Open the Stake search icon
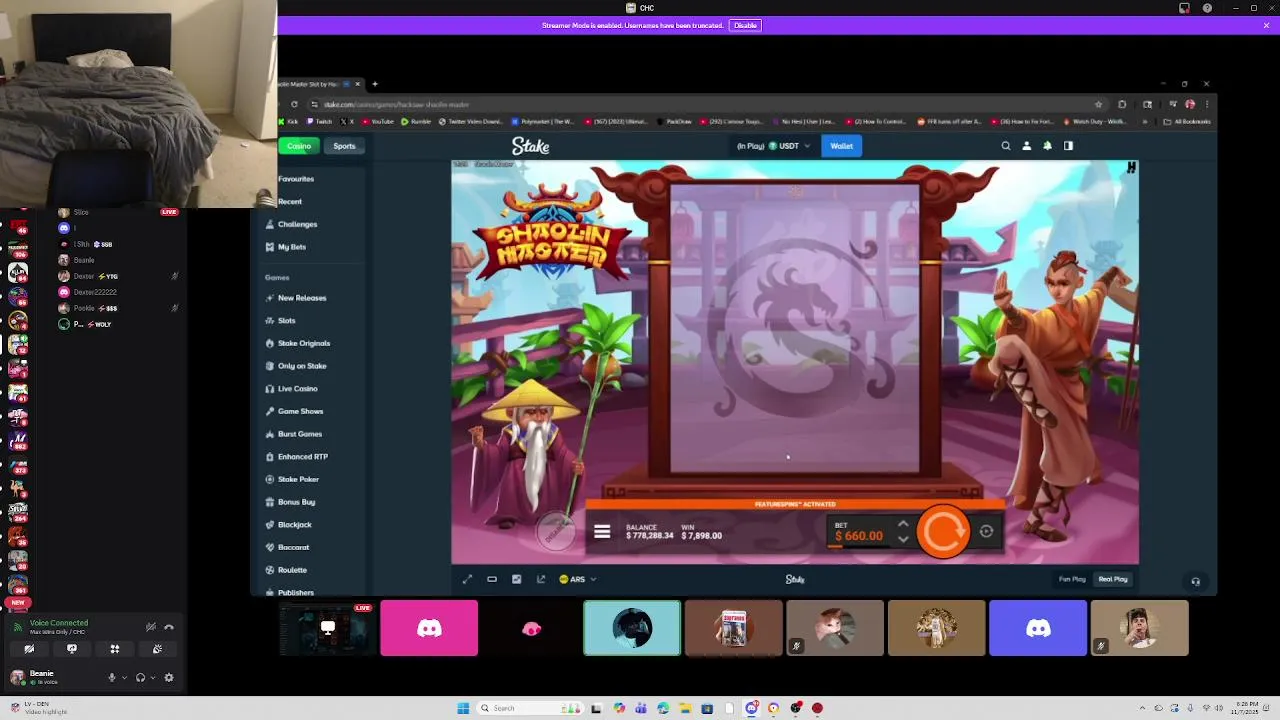Screen dimensions: 1280x720 (x=1006, y=146)
